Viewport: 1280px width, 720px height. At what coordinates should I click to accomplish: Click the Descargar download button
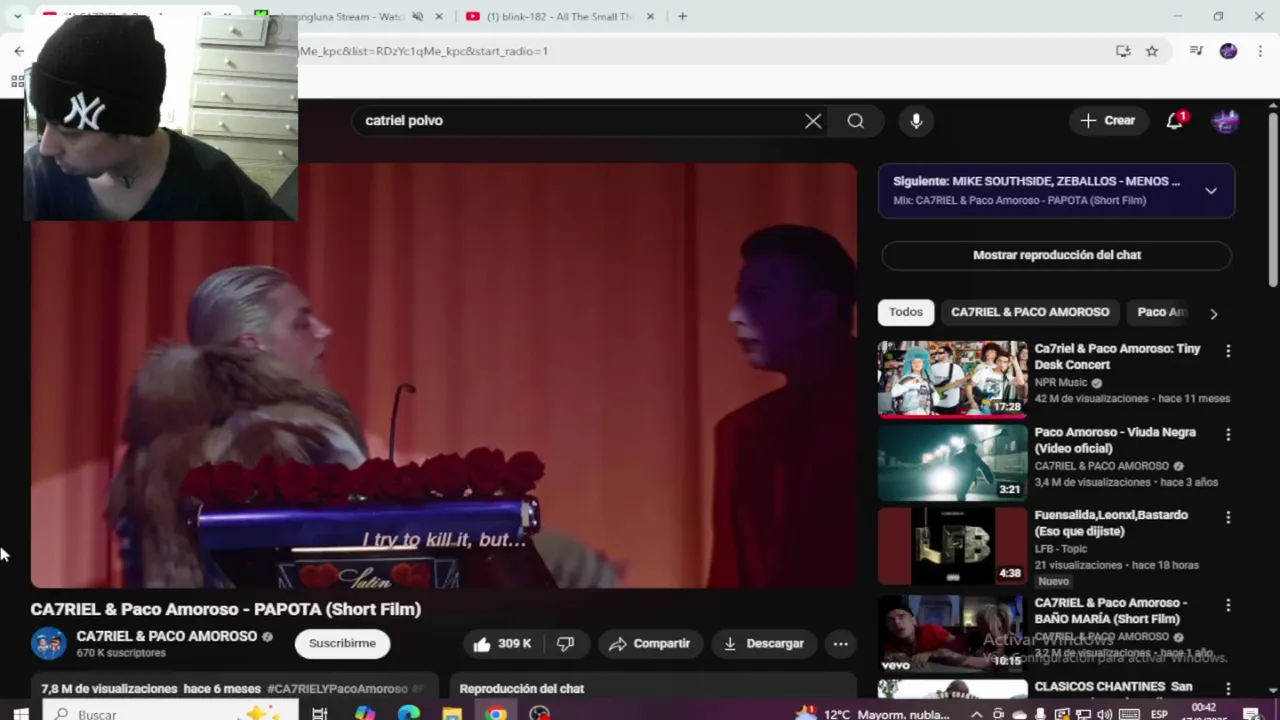[x=764, y=644]
